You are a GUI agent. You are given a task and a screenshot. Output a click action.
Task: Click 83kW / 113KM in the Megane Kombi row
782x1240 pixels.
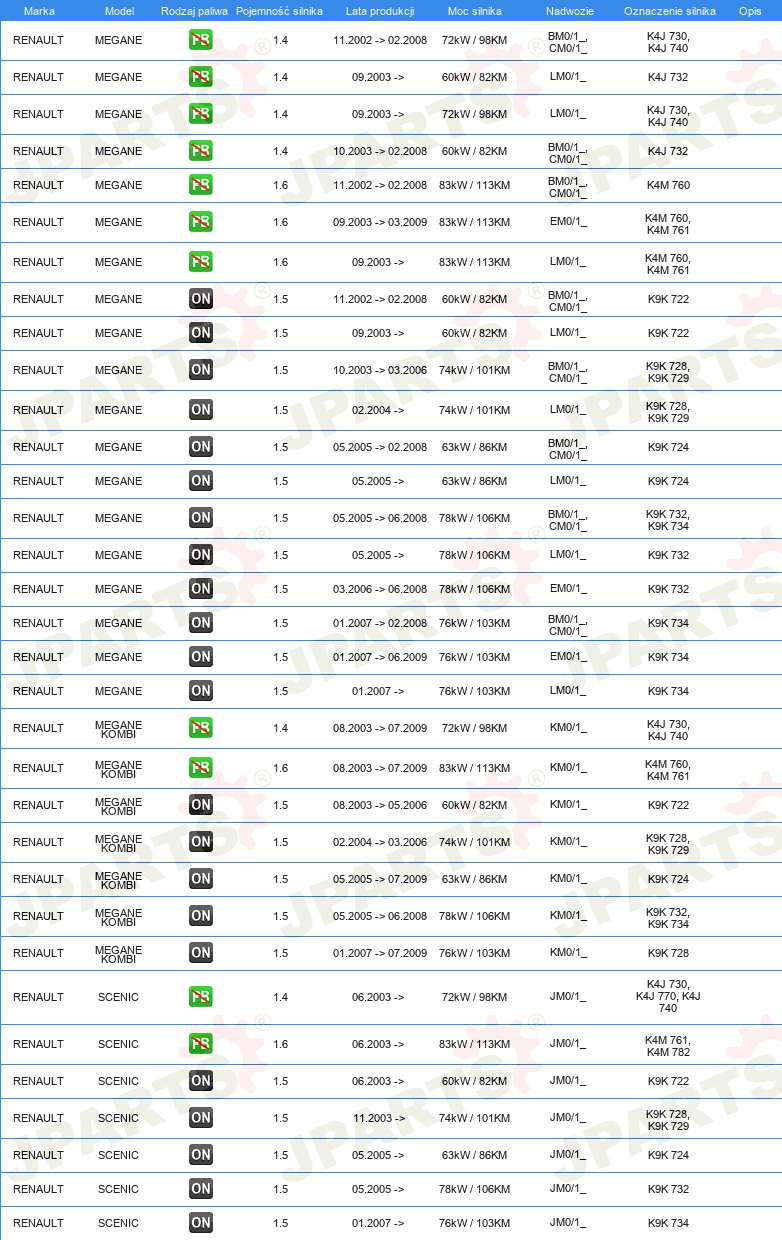tap(474, 769)
